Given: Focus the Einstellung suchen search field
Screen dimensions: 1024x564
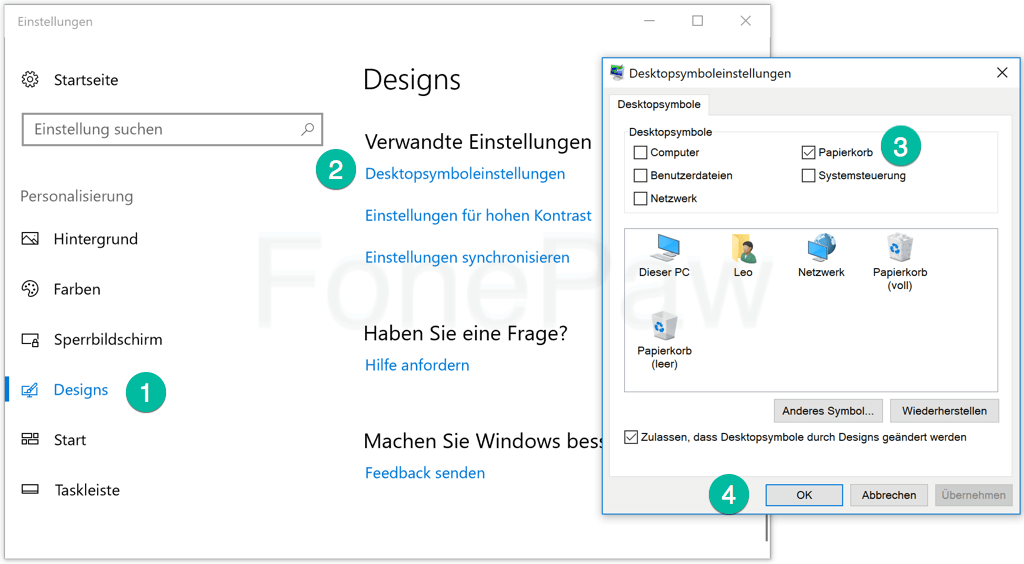Looking at the screenshot, I should pyautogui.click(x=172, y=129).
